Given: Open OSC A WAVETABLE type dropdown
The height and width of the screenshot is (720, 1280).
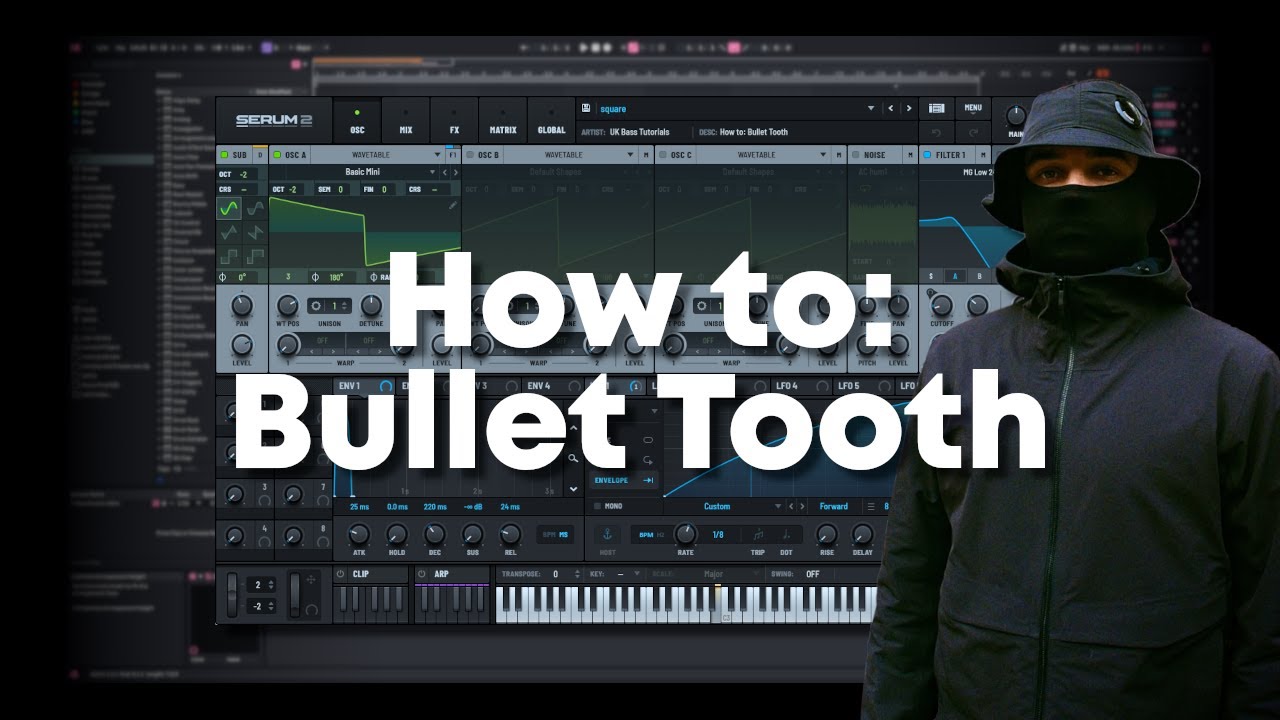Looking at the screenshot, I should pos(437,155).
